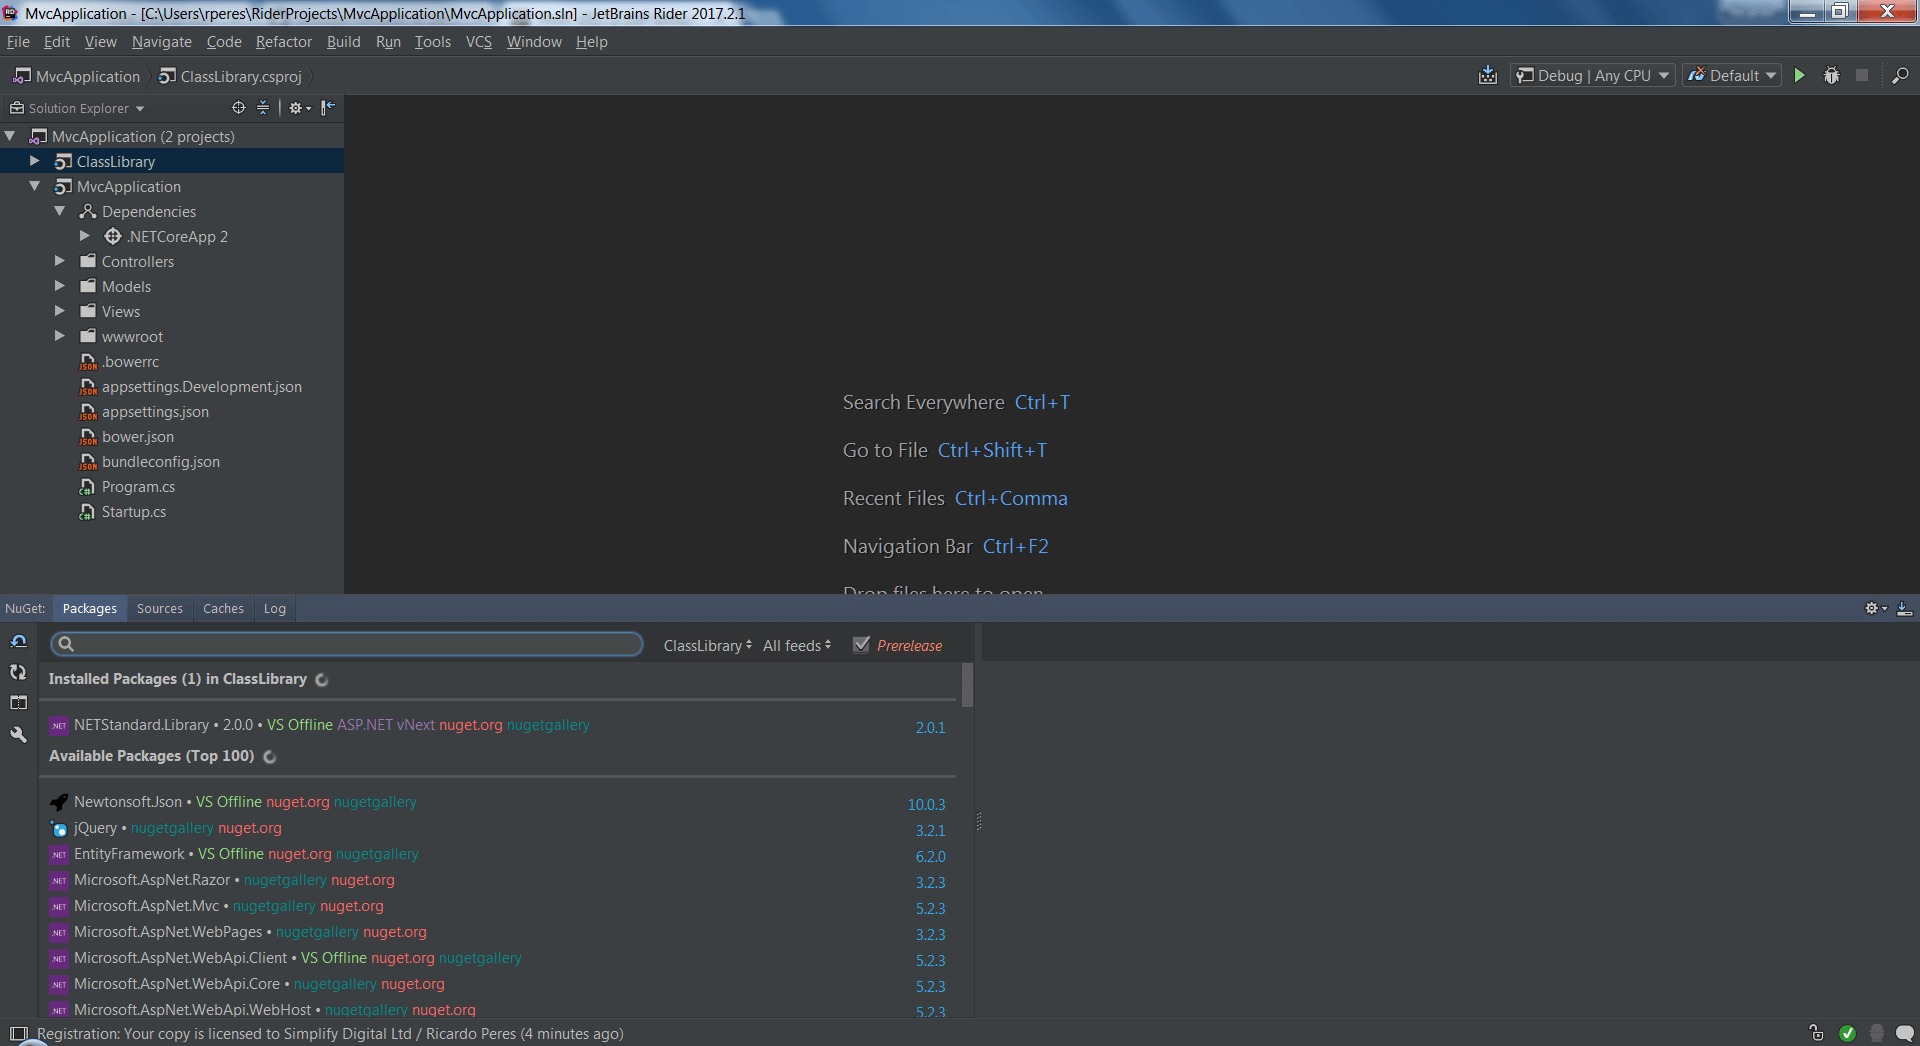The height and width of the screenshot is (1046, 1920).
Task: Switch to NuGet Sources tab
Action: pos(160,608)
